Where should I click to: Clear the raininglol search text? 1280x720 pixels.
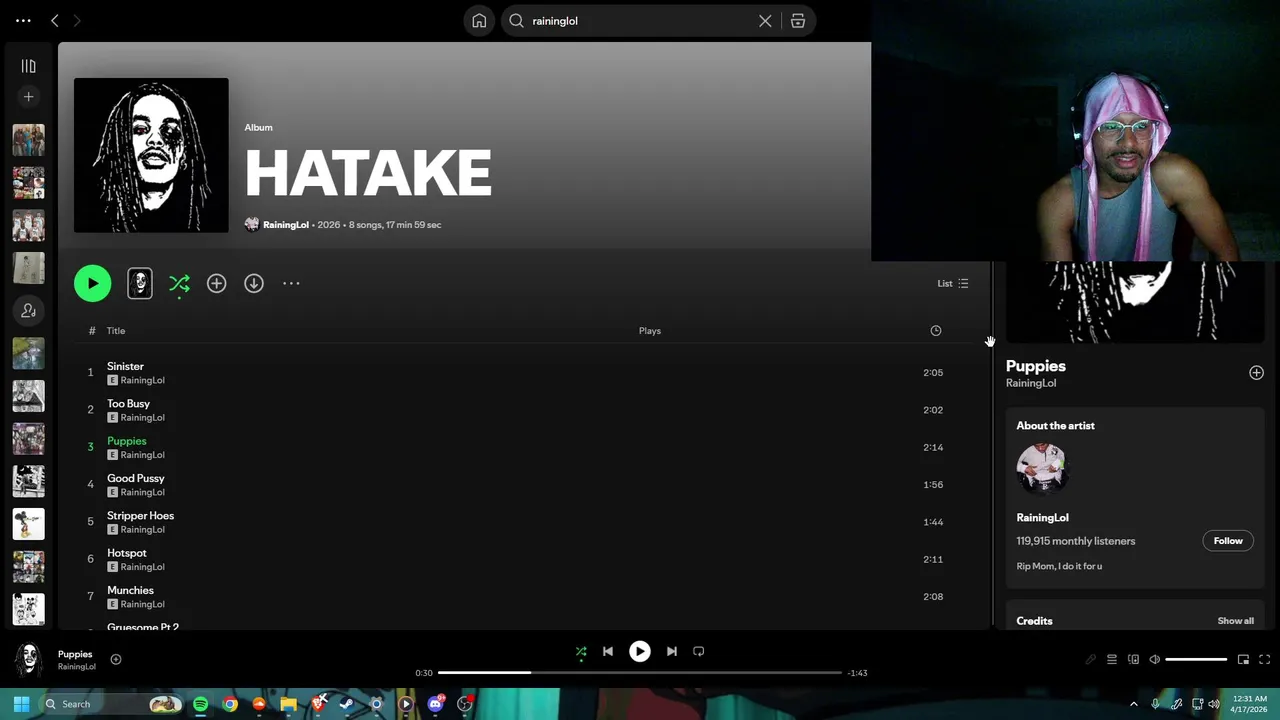765,21
